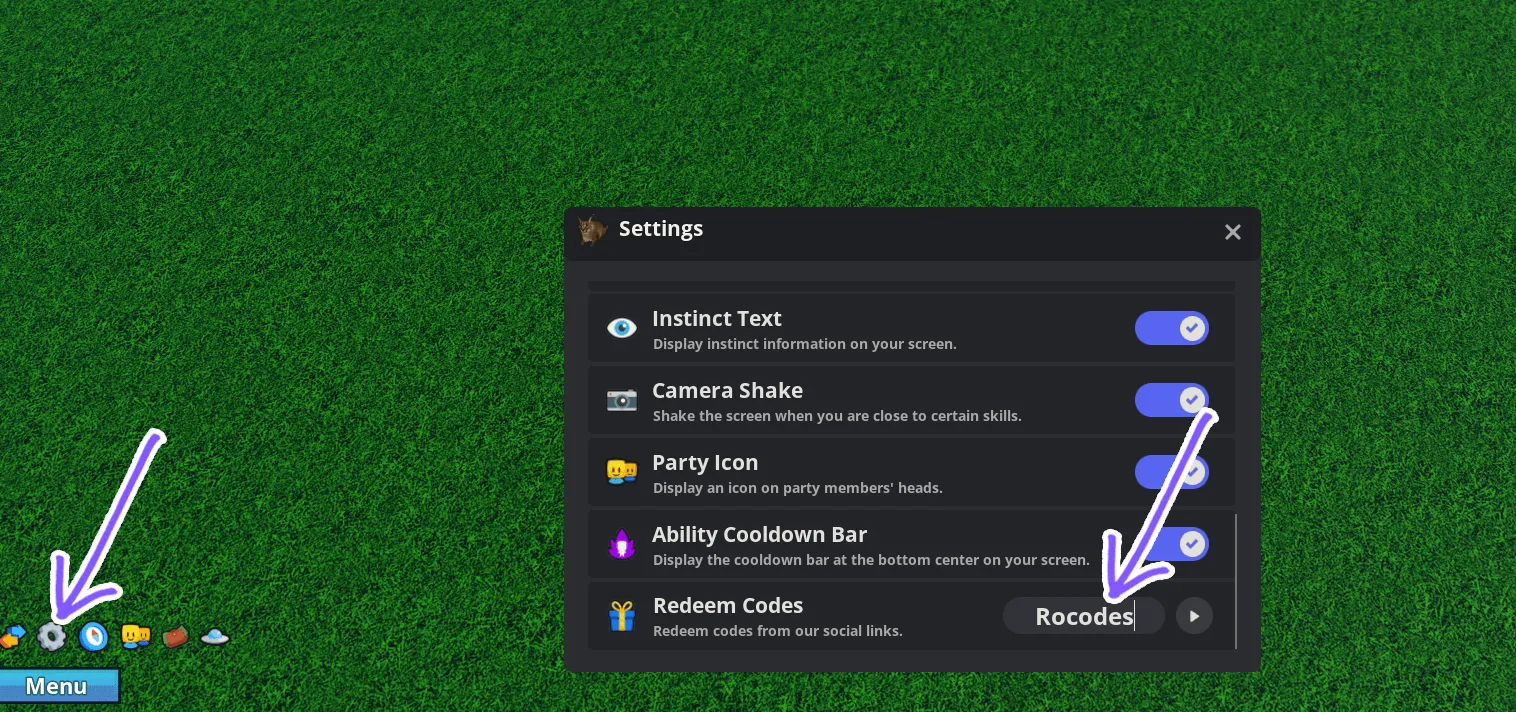Click the two yellow faces party icon
1516x712 pixels.
click(135, 635)
